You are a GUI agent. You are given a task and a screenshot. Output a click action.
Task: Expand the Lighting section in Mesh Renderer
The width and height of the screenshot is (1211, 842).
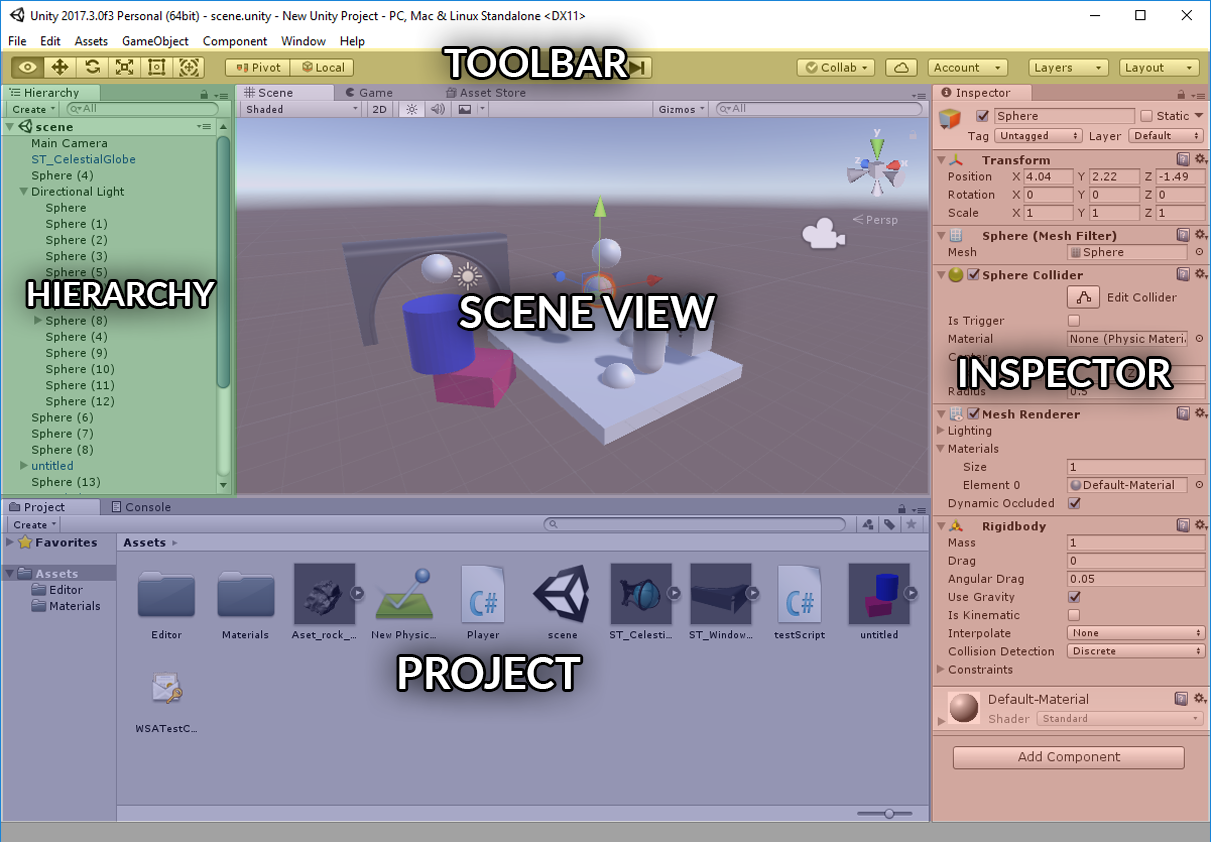pos(940,431)
